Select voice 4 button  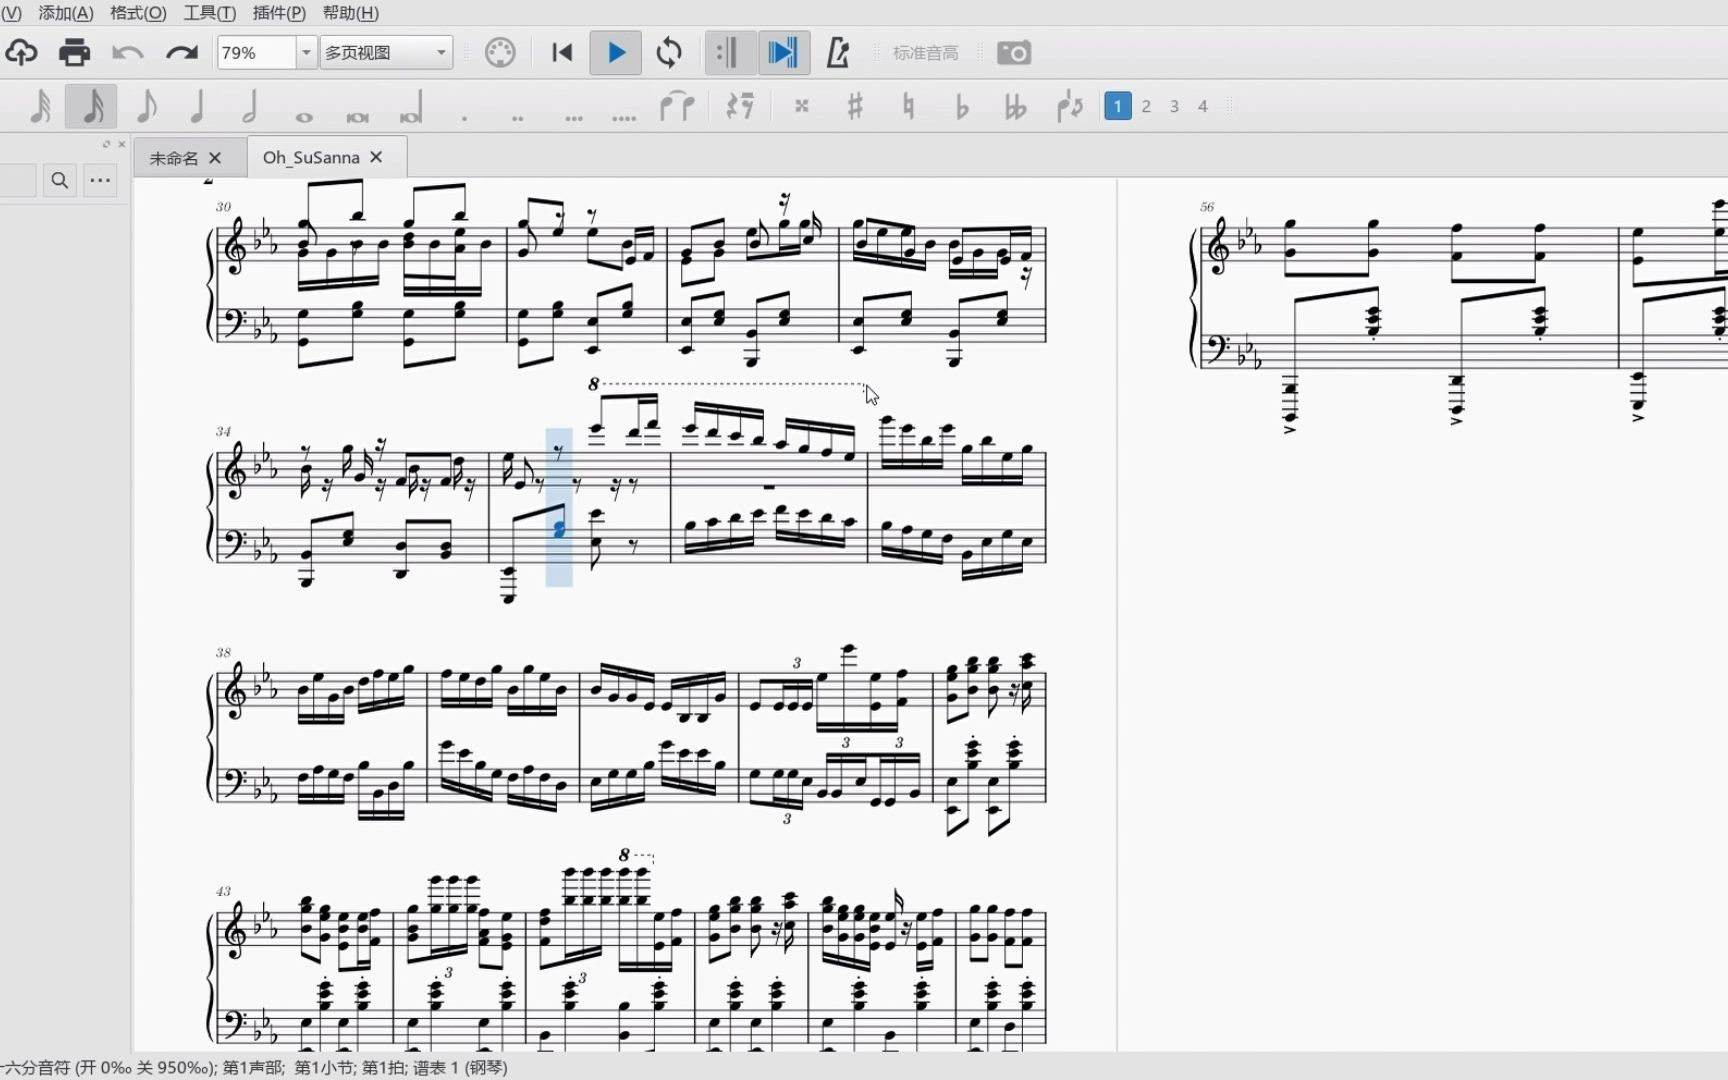[x=1203, y=106]
